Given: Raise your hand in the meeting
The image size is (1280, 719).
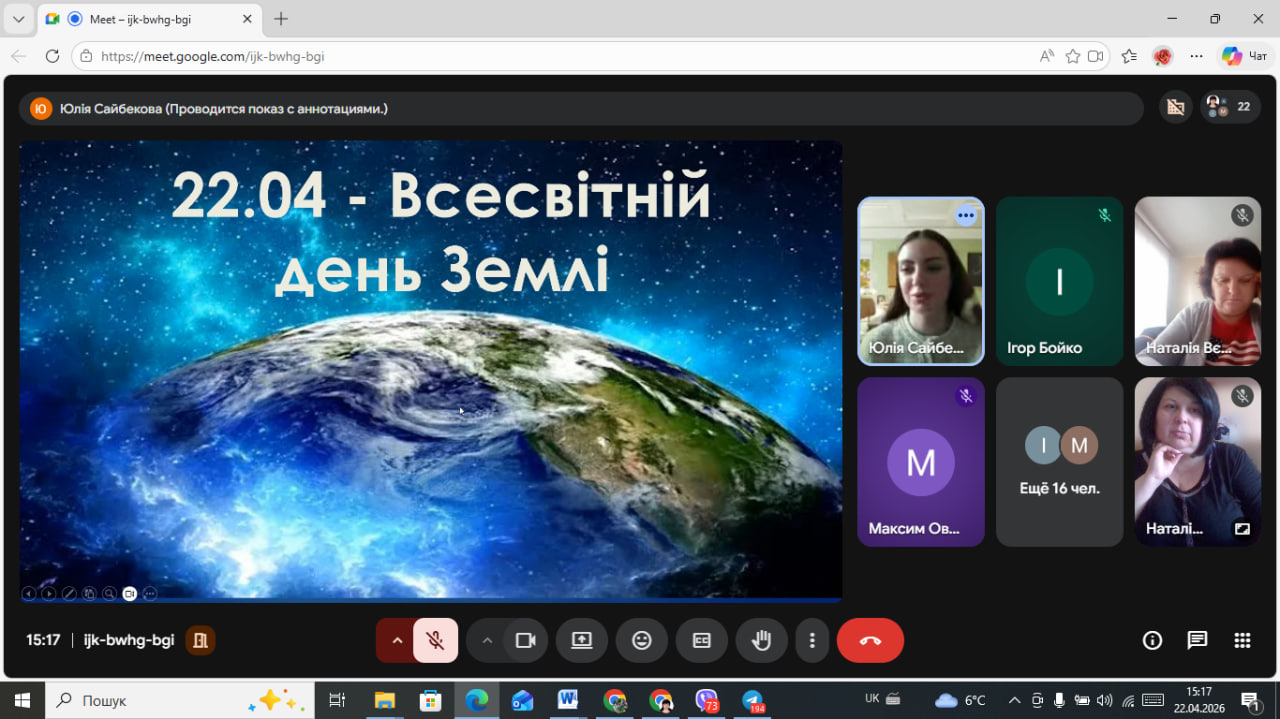Looking at the screenshot, I should coord(761,641).
